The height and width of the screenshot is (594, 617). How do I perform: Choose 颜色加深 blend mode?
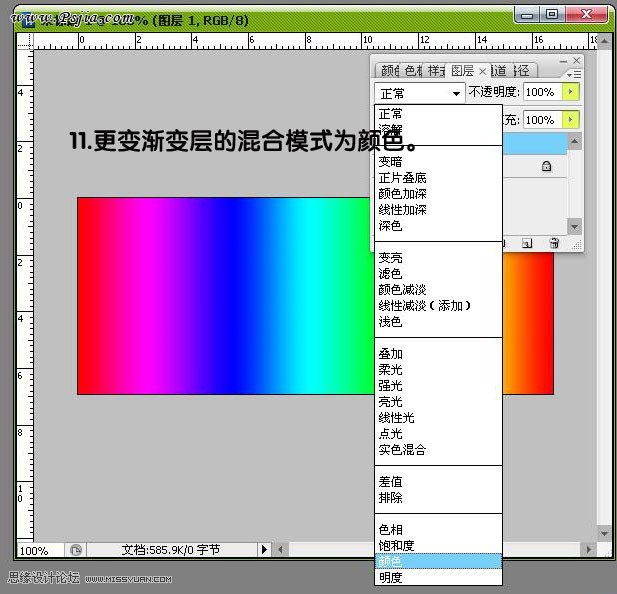438,194
